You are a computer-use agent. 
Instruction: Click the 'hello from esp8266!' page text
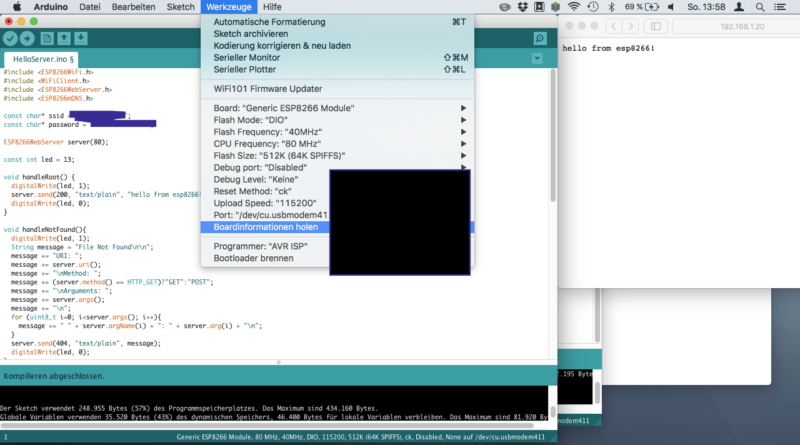pos(608,48)
